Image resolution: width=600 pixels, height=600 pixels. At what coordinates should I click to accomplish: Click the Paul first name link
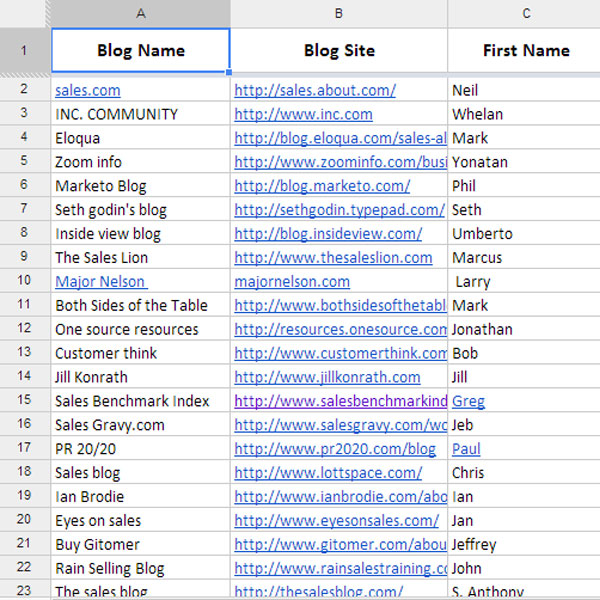pos(466,449)
